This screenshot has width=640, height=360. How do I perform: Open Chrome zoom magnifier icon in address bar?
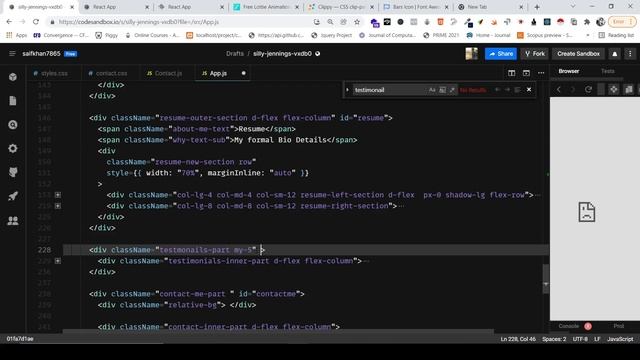point(330,22)
